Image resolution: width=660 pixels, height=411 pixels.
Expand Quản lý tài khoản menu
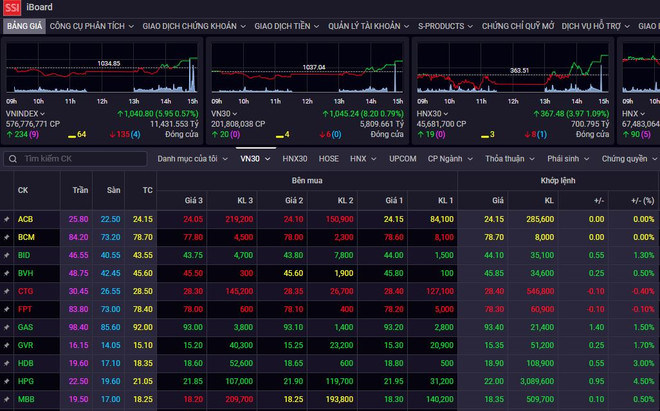coord(368,26)
